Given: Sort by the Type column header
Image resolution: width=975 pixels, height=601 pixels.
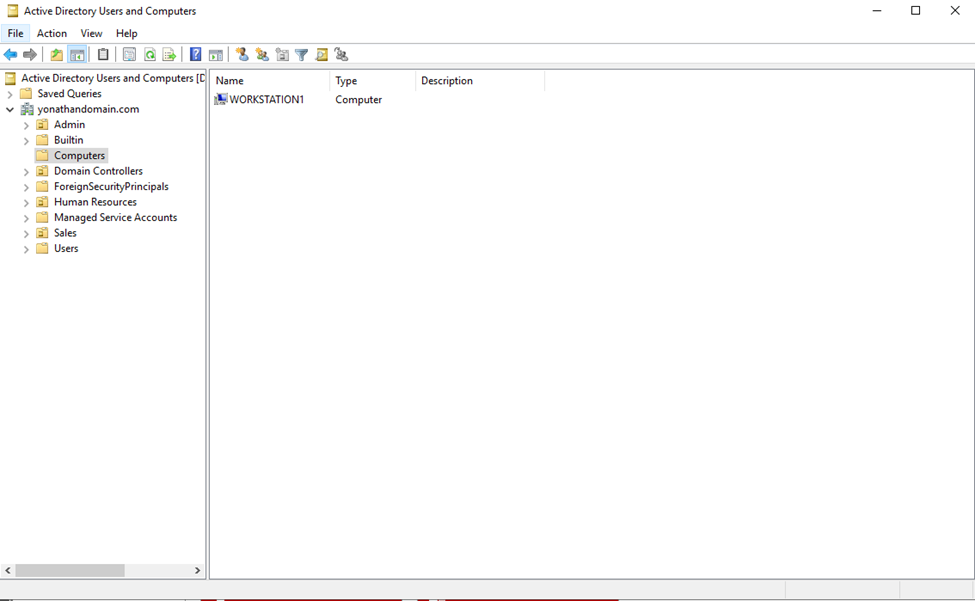Looking at the screenshot, I should point(372,81).
